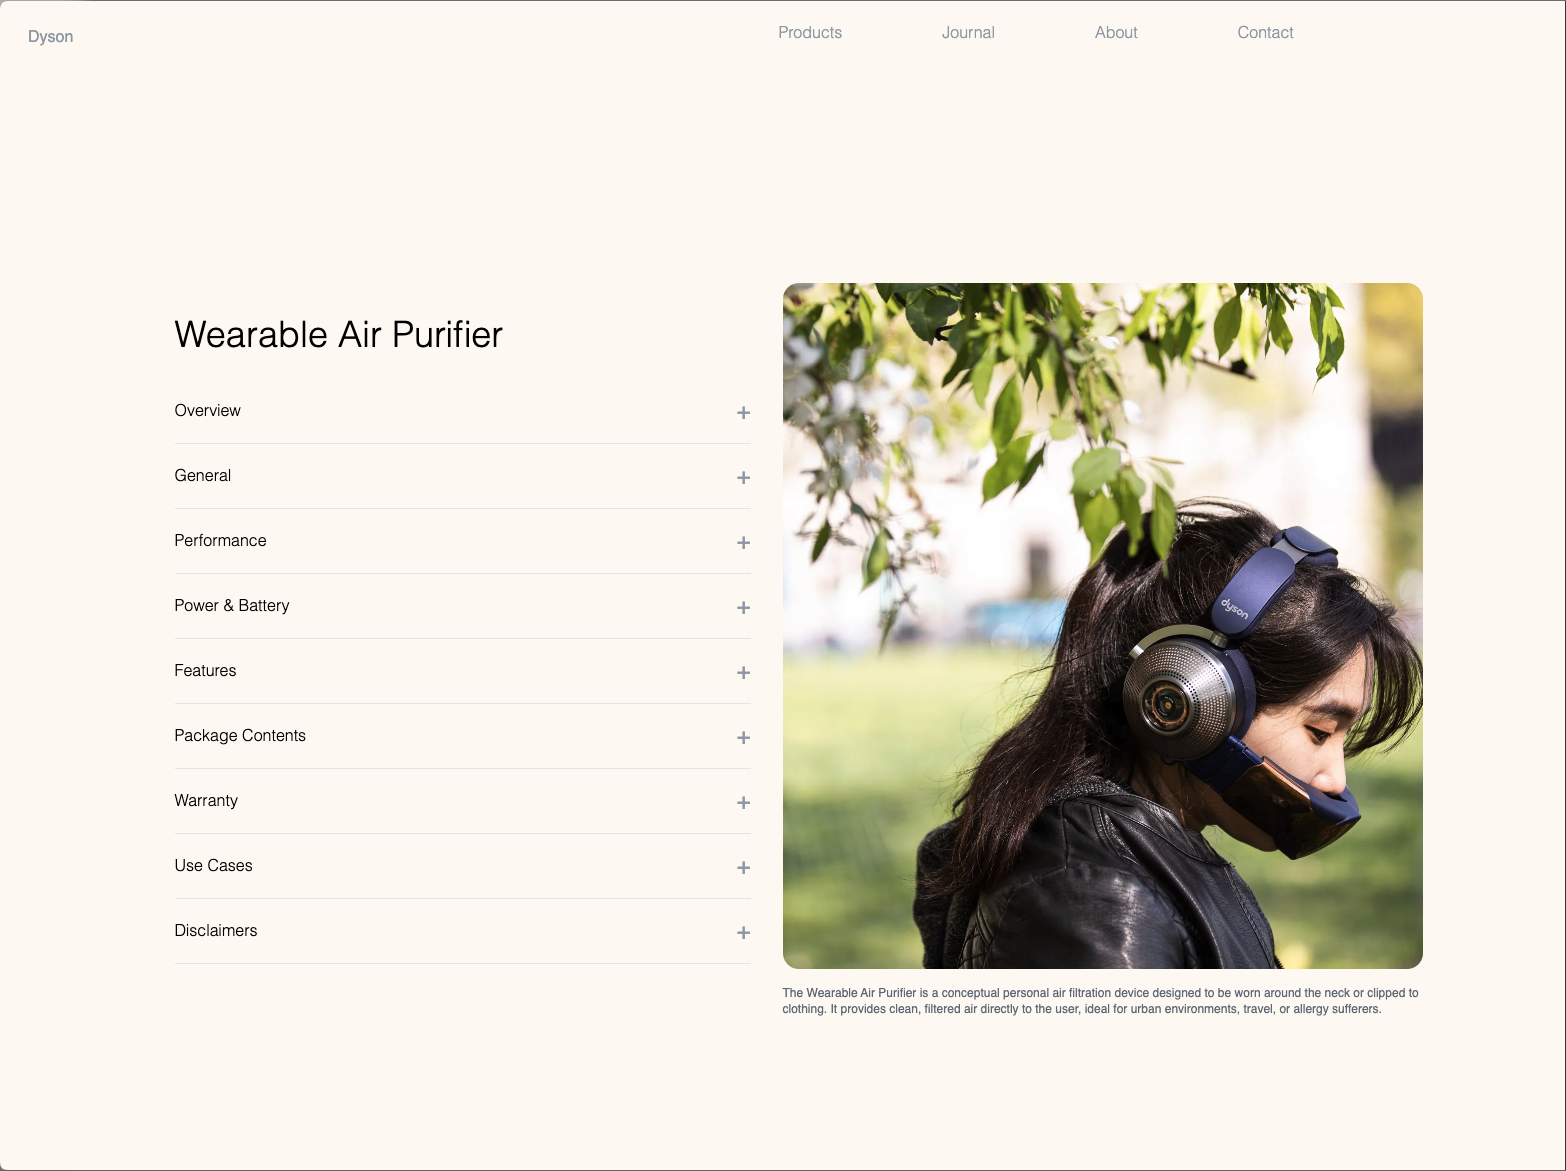Open Warranty via its plus icon
Viewport: 1566px width, 1171px height.
point(743,802)
